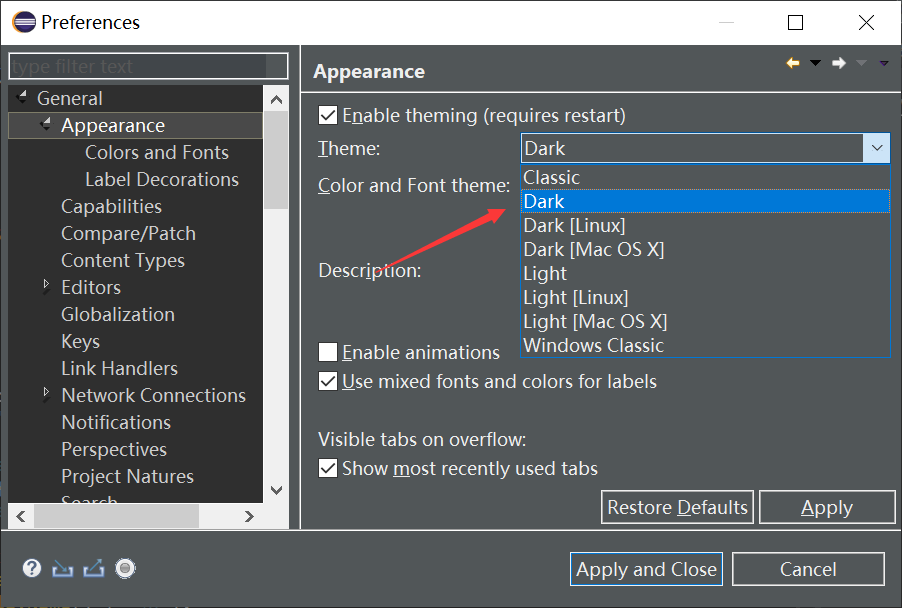Select Globalization in the tree
The image size is (902, 608).
pos(118,315)
